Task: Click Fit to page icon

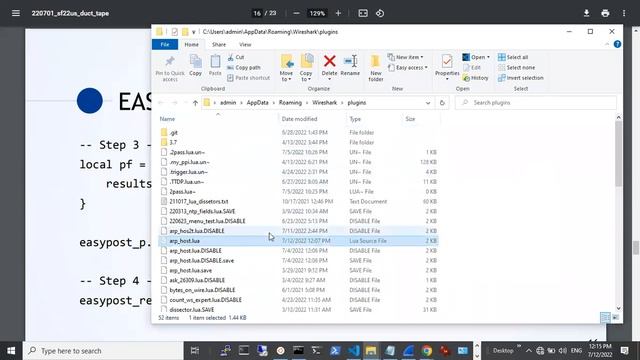Action: pos(363,13)
